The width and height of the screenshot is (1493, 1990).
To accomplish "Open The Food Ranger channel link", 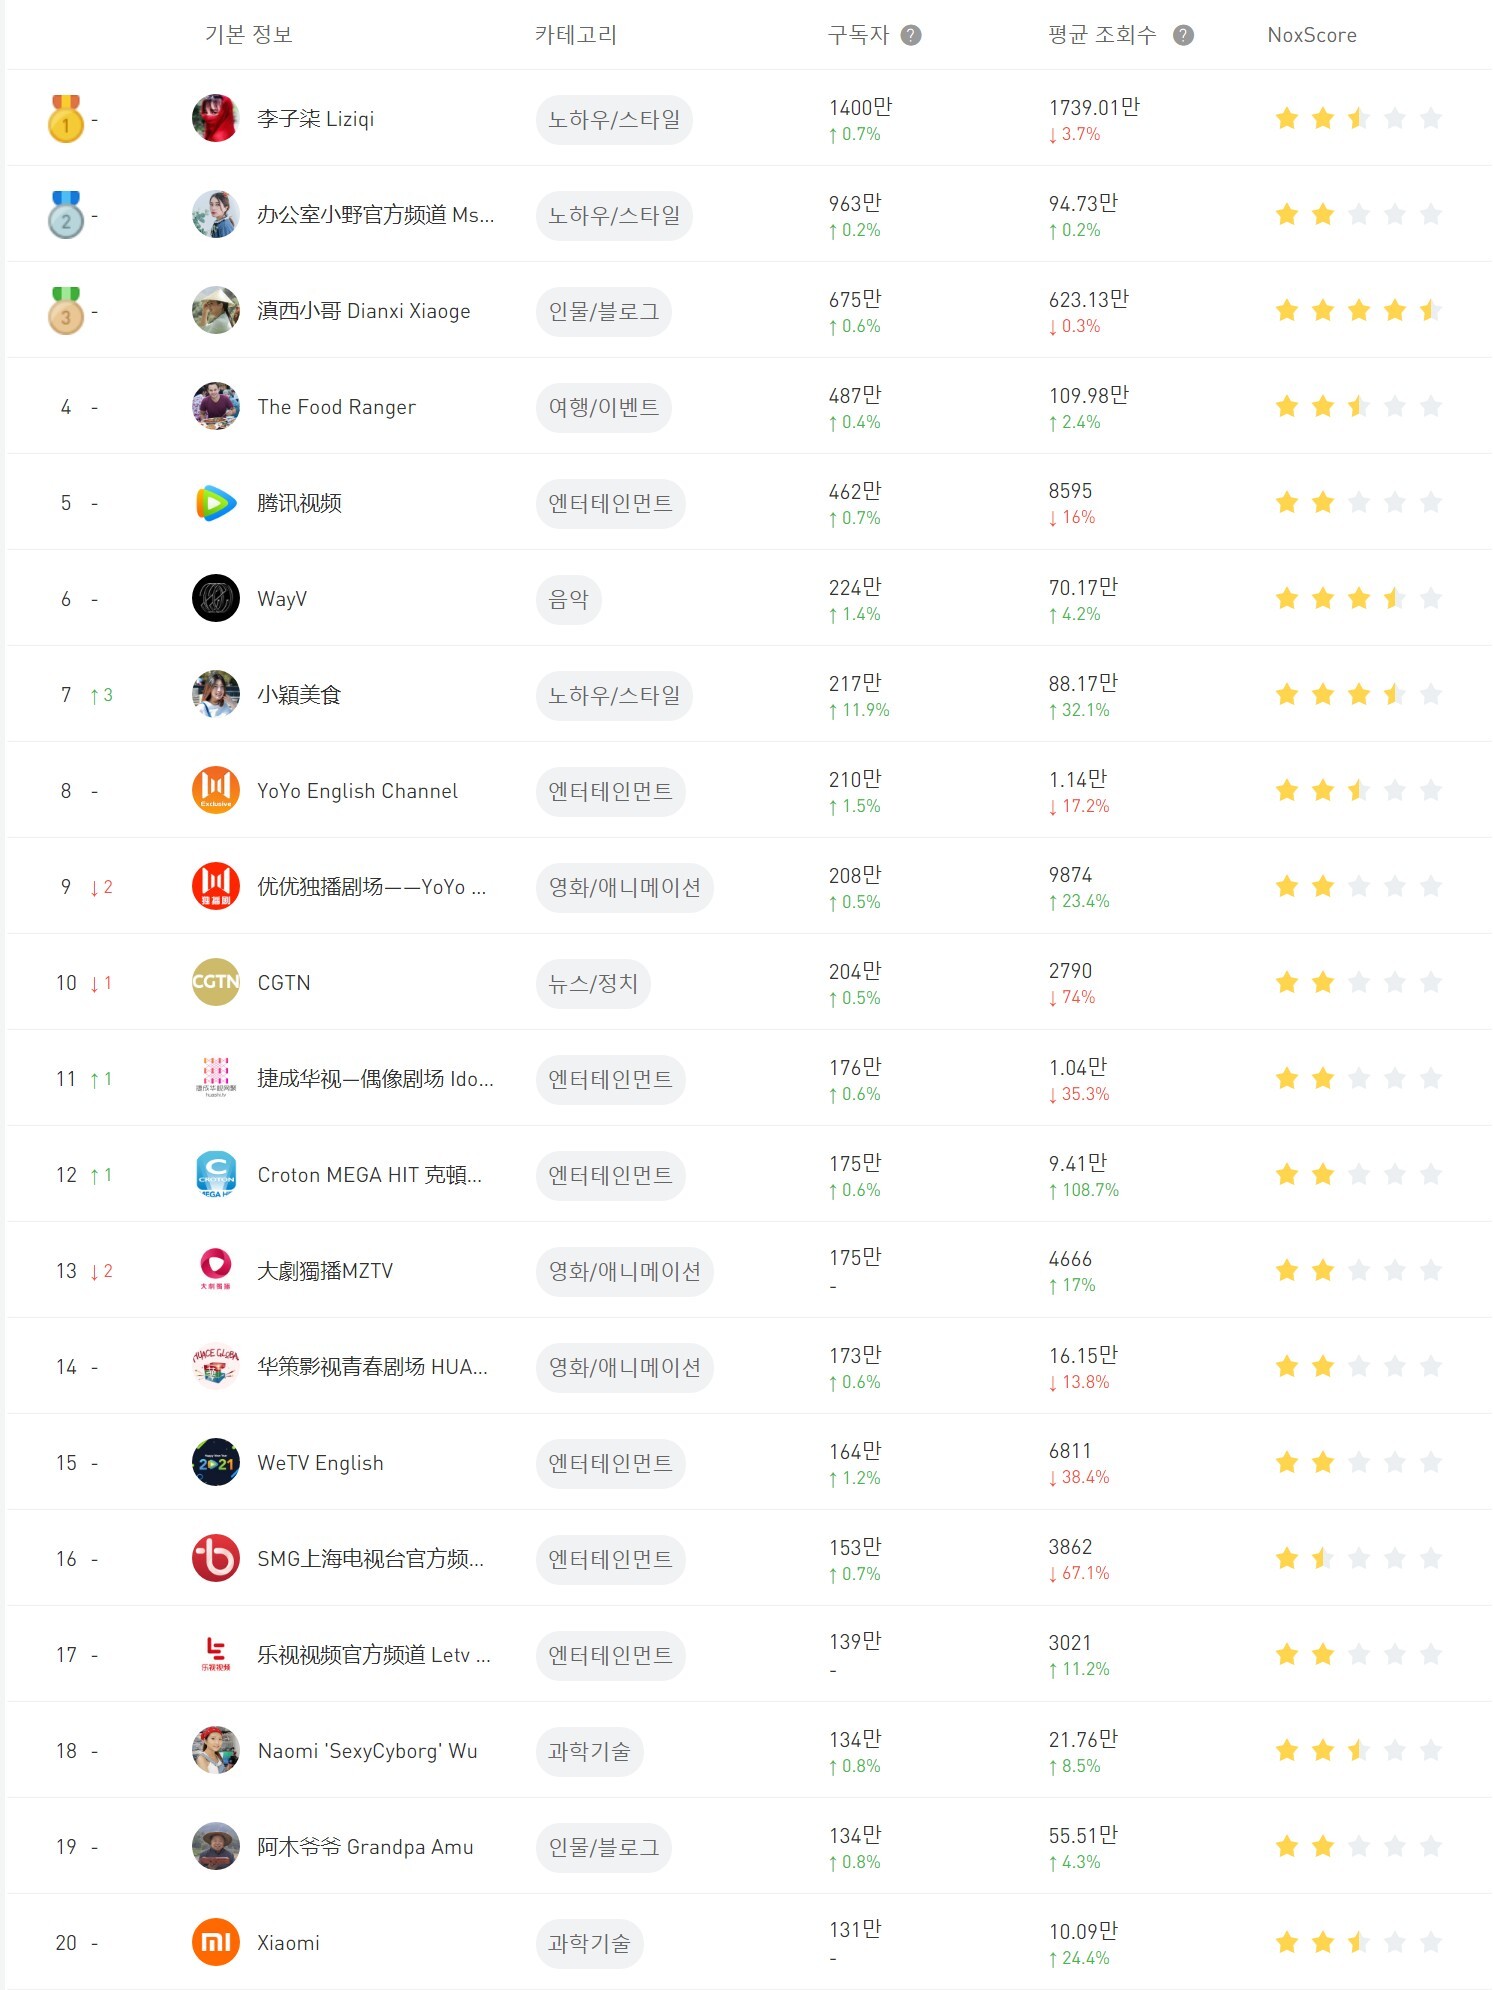I will pos(336,407).
